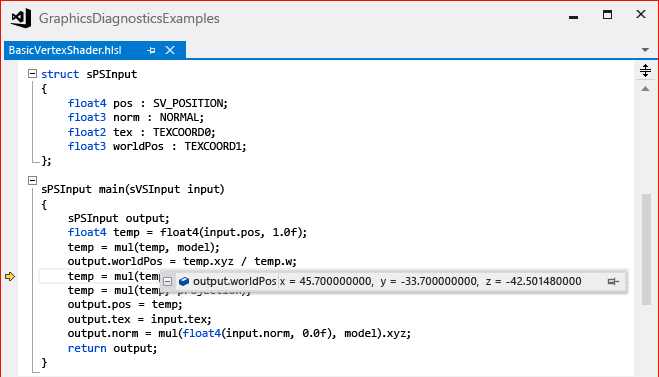Click the editor split-view handle icon
The width and height of the screenshot is (659, 377).
pyautogui.click(x=645, y=70)
